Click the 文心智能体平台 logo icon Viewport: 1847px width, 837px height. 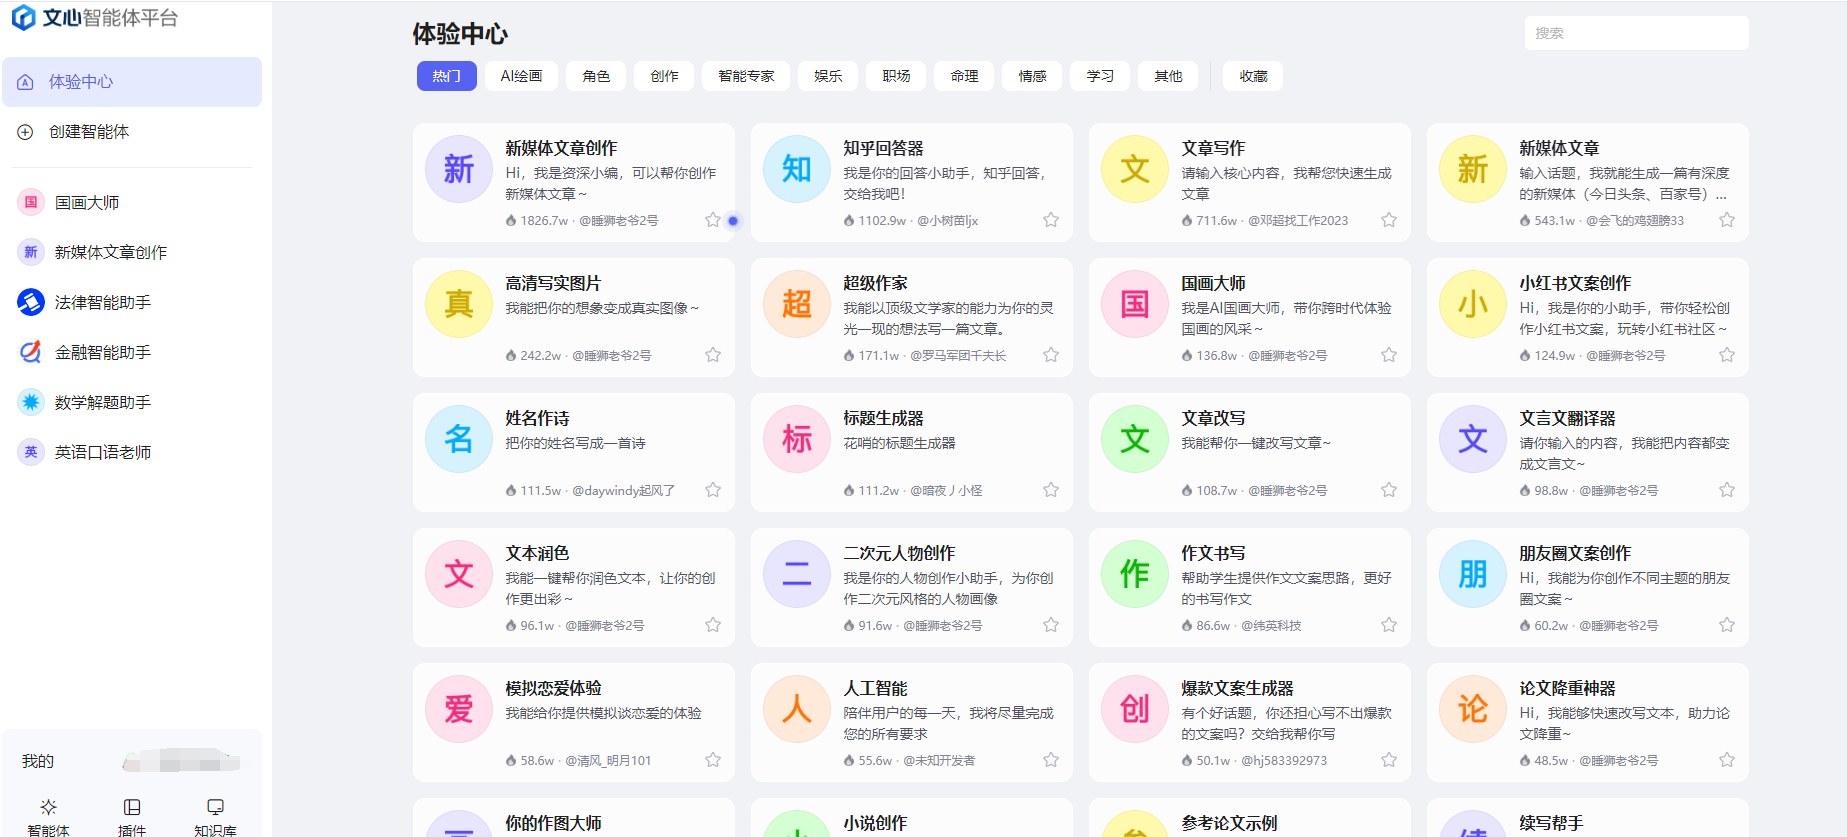tap(22, 17)
